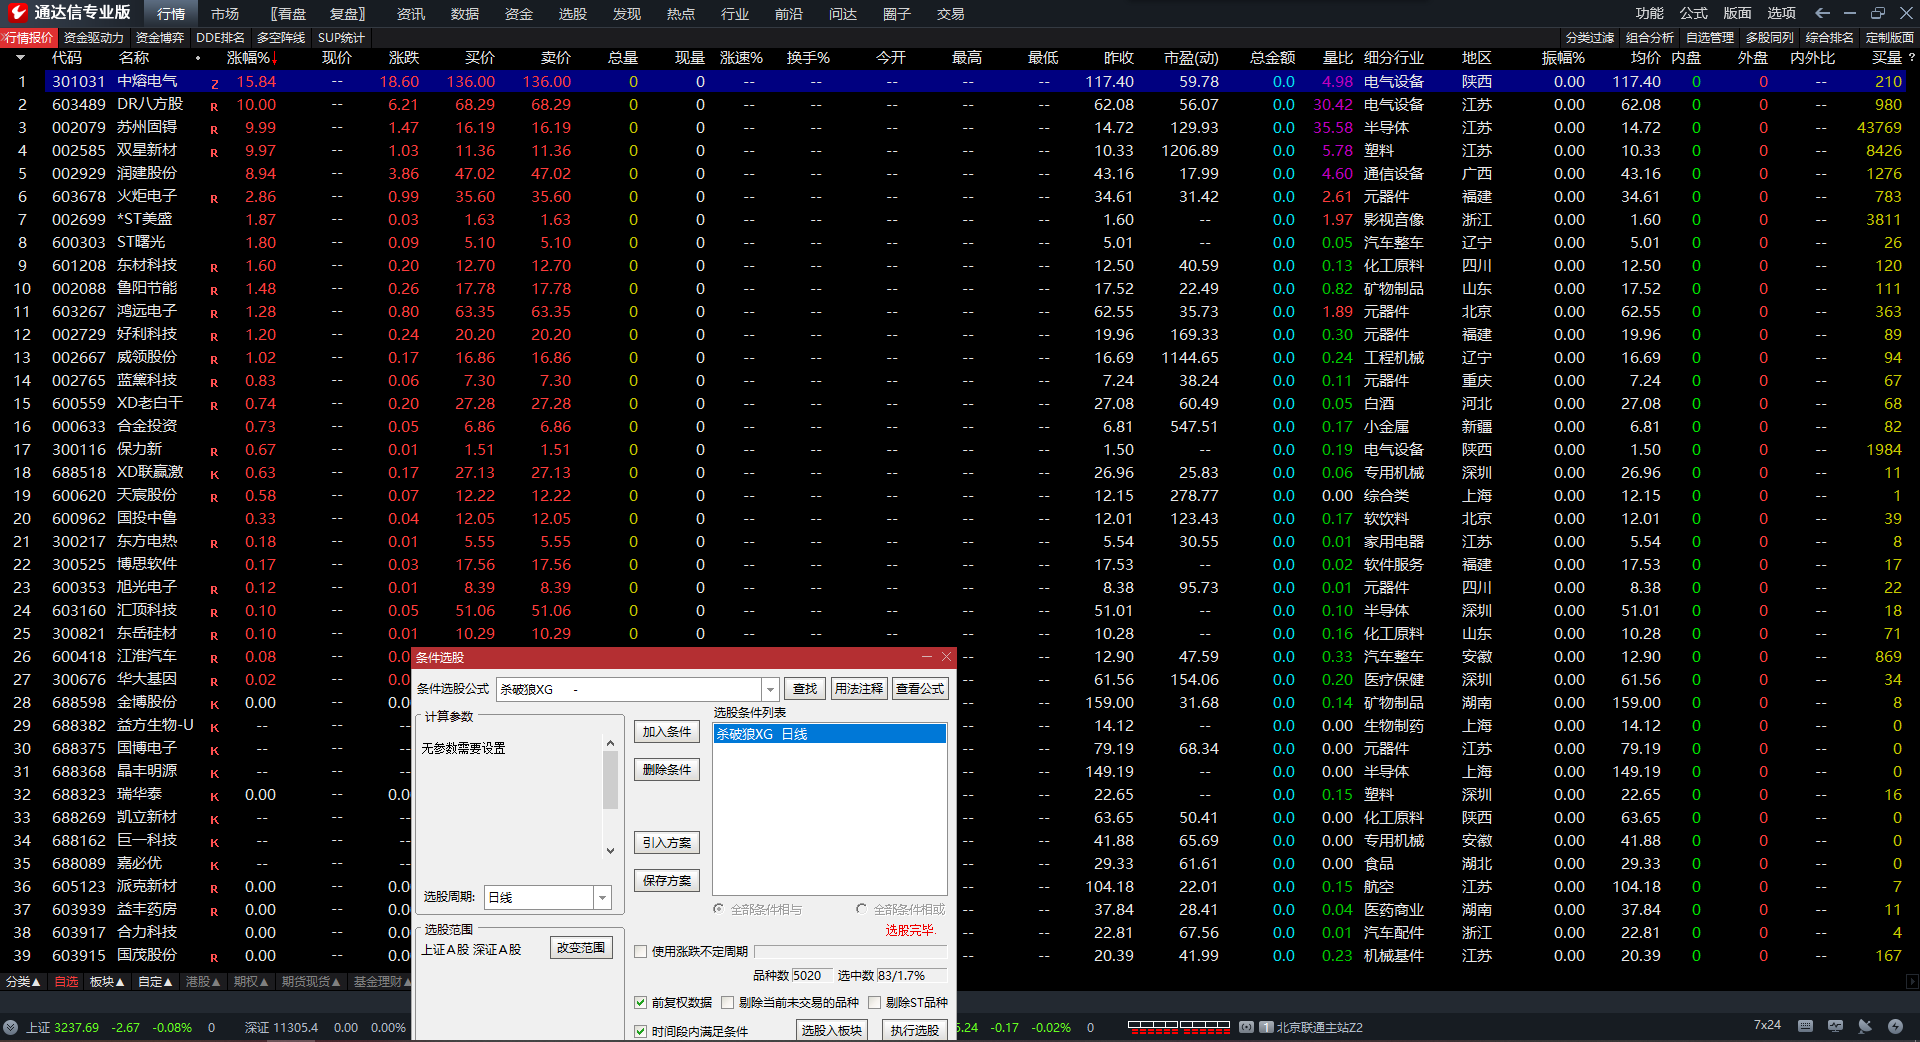Click the satellite dish status icon
Viewport: 1920px width, 1042px height.
click(1865, 1026)
